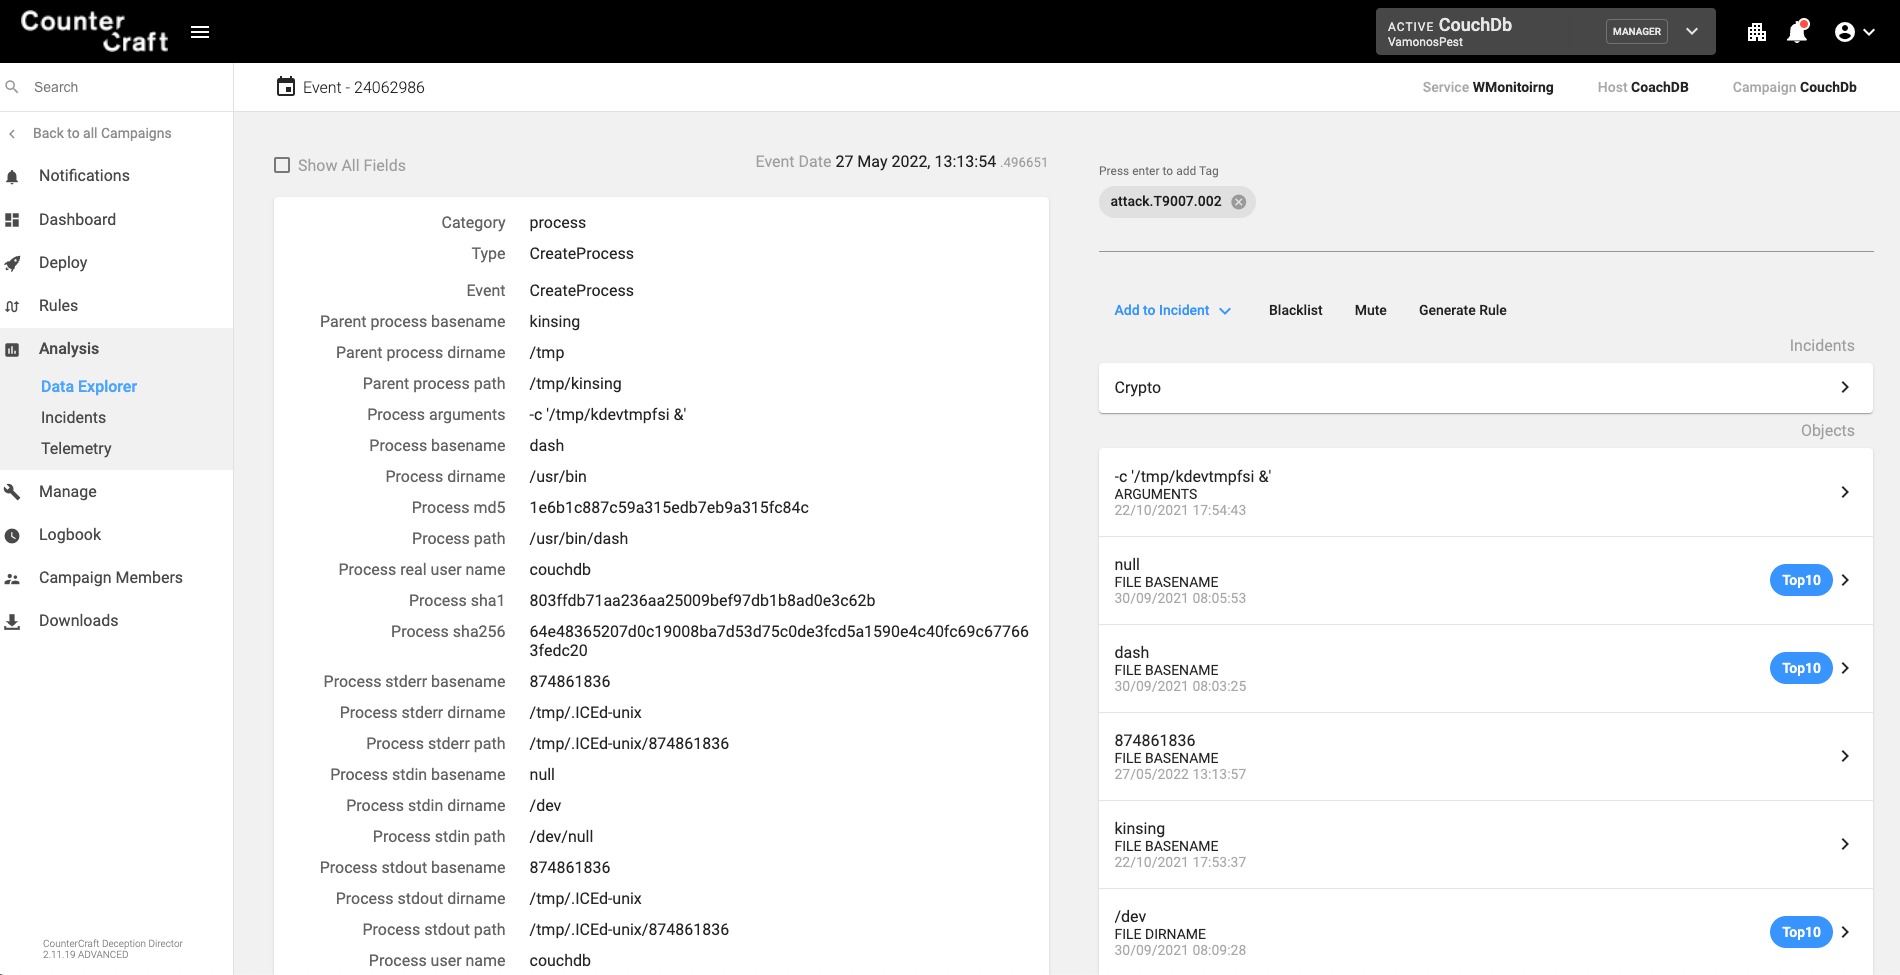This screenshot has width=1900, height=975.
Task: Click the Campaign Members people icon
Action: tap(12, 578)
